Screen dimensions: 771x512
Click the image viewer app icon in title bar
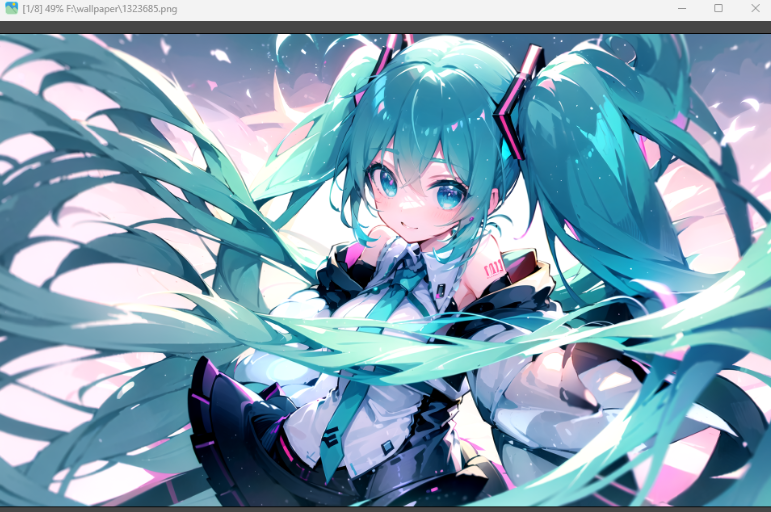[x=11, y=8]
